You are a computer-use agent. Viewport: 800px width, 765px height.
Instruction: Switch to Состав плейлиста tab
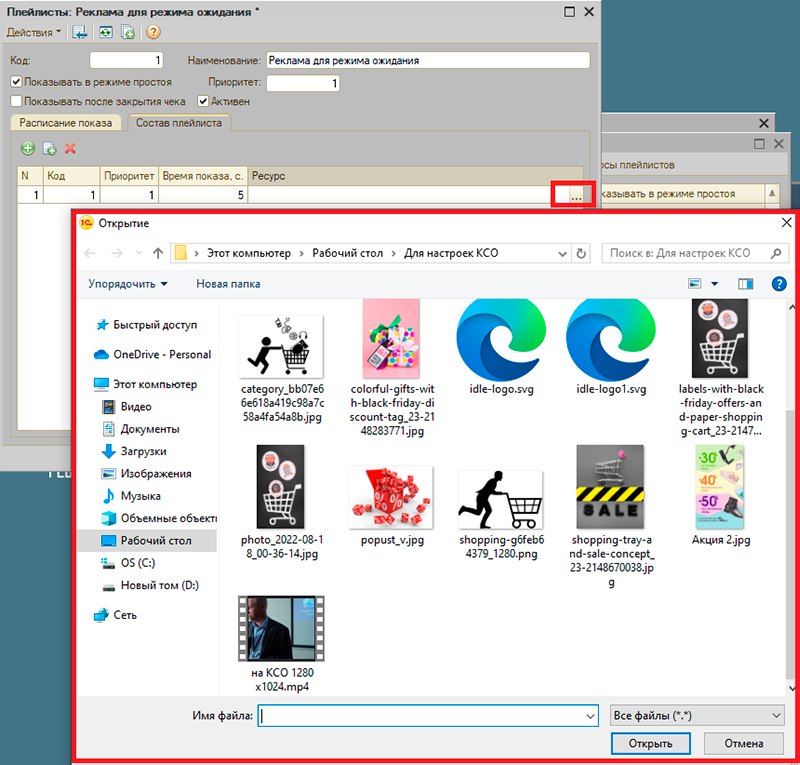point(179,123)
